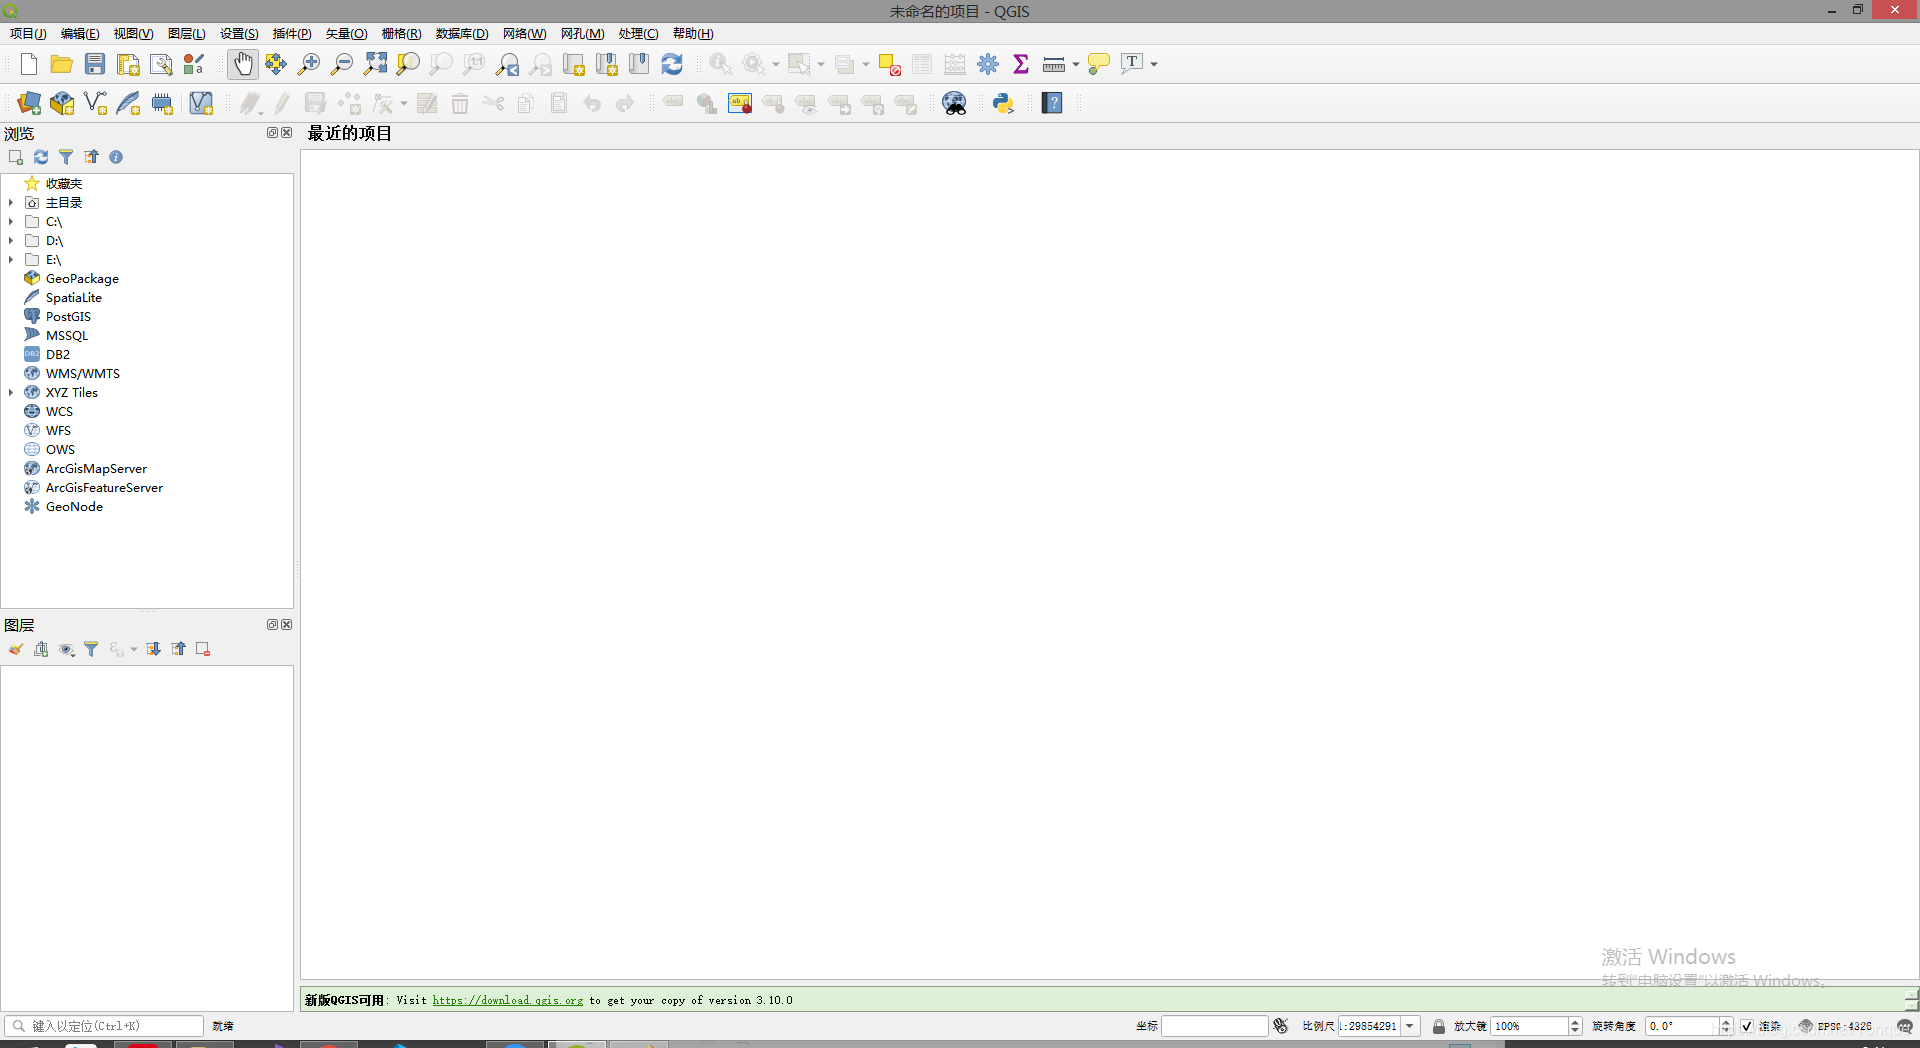Open the Layout Manager icon
Viewport: 1920px width, 1048px height.
[161, 64]
